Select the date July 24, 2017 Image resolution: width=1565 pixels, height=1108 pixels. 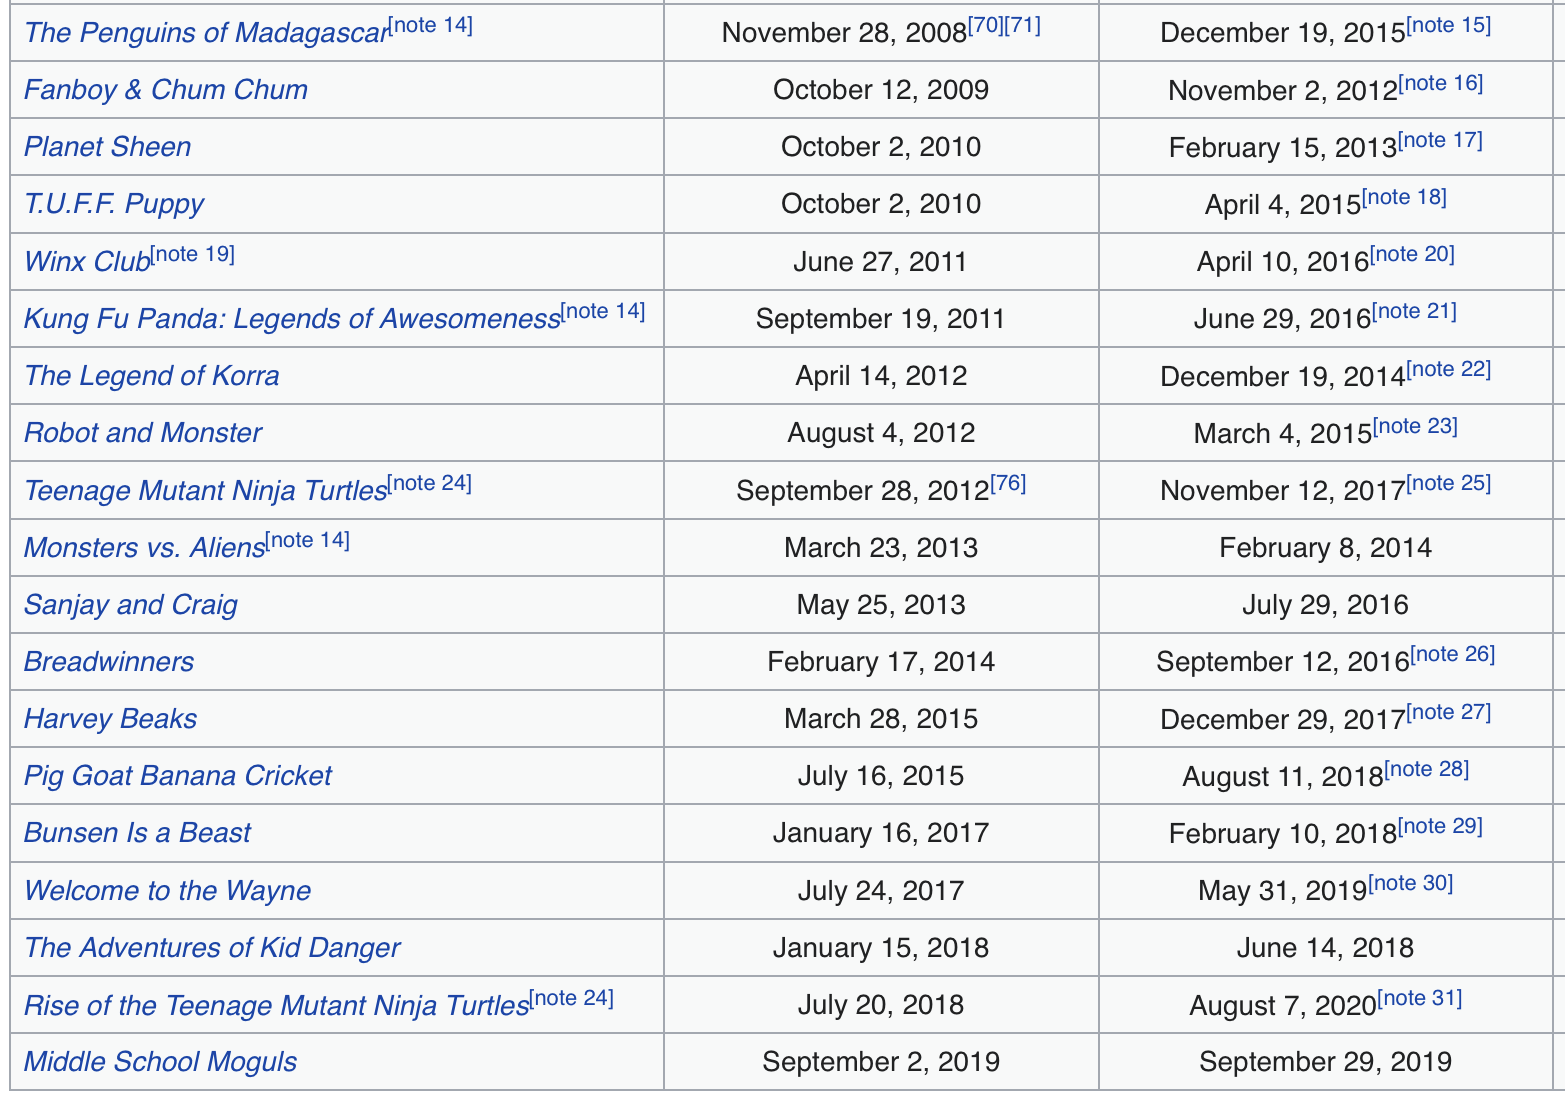tap(881, 891)
